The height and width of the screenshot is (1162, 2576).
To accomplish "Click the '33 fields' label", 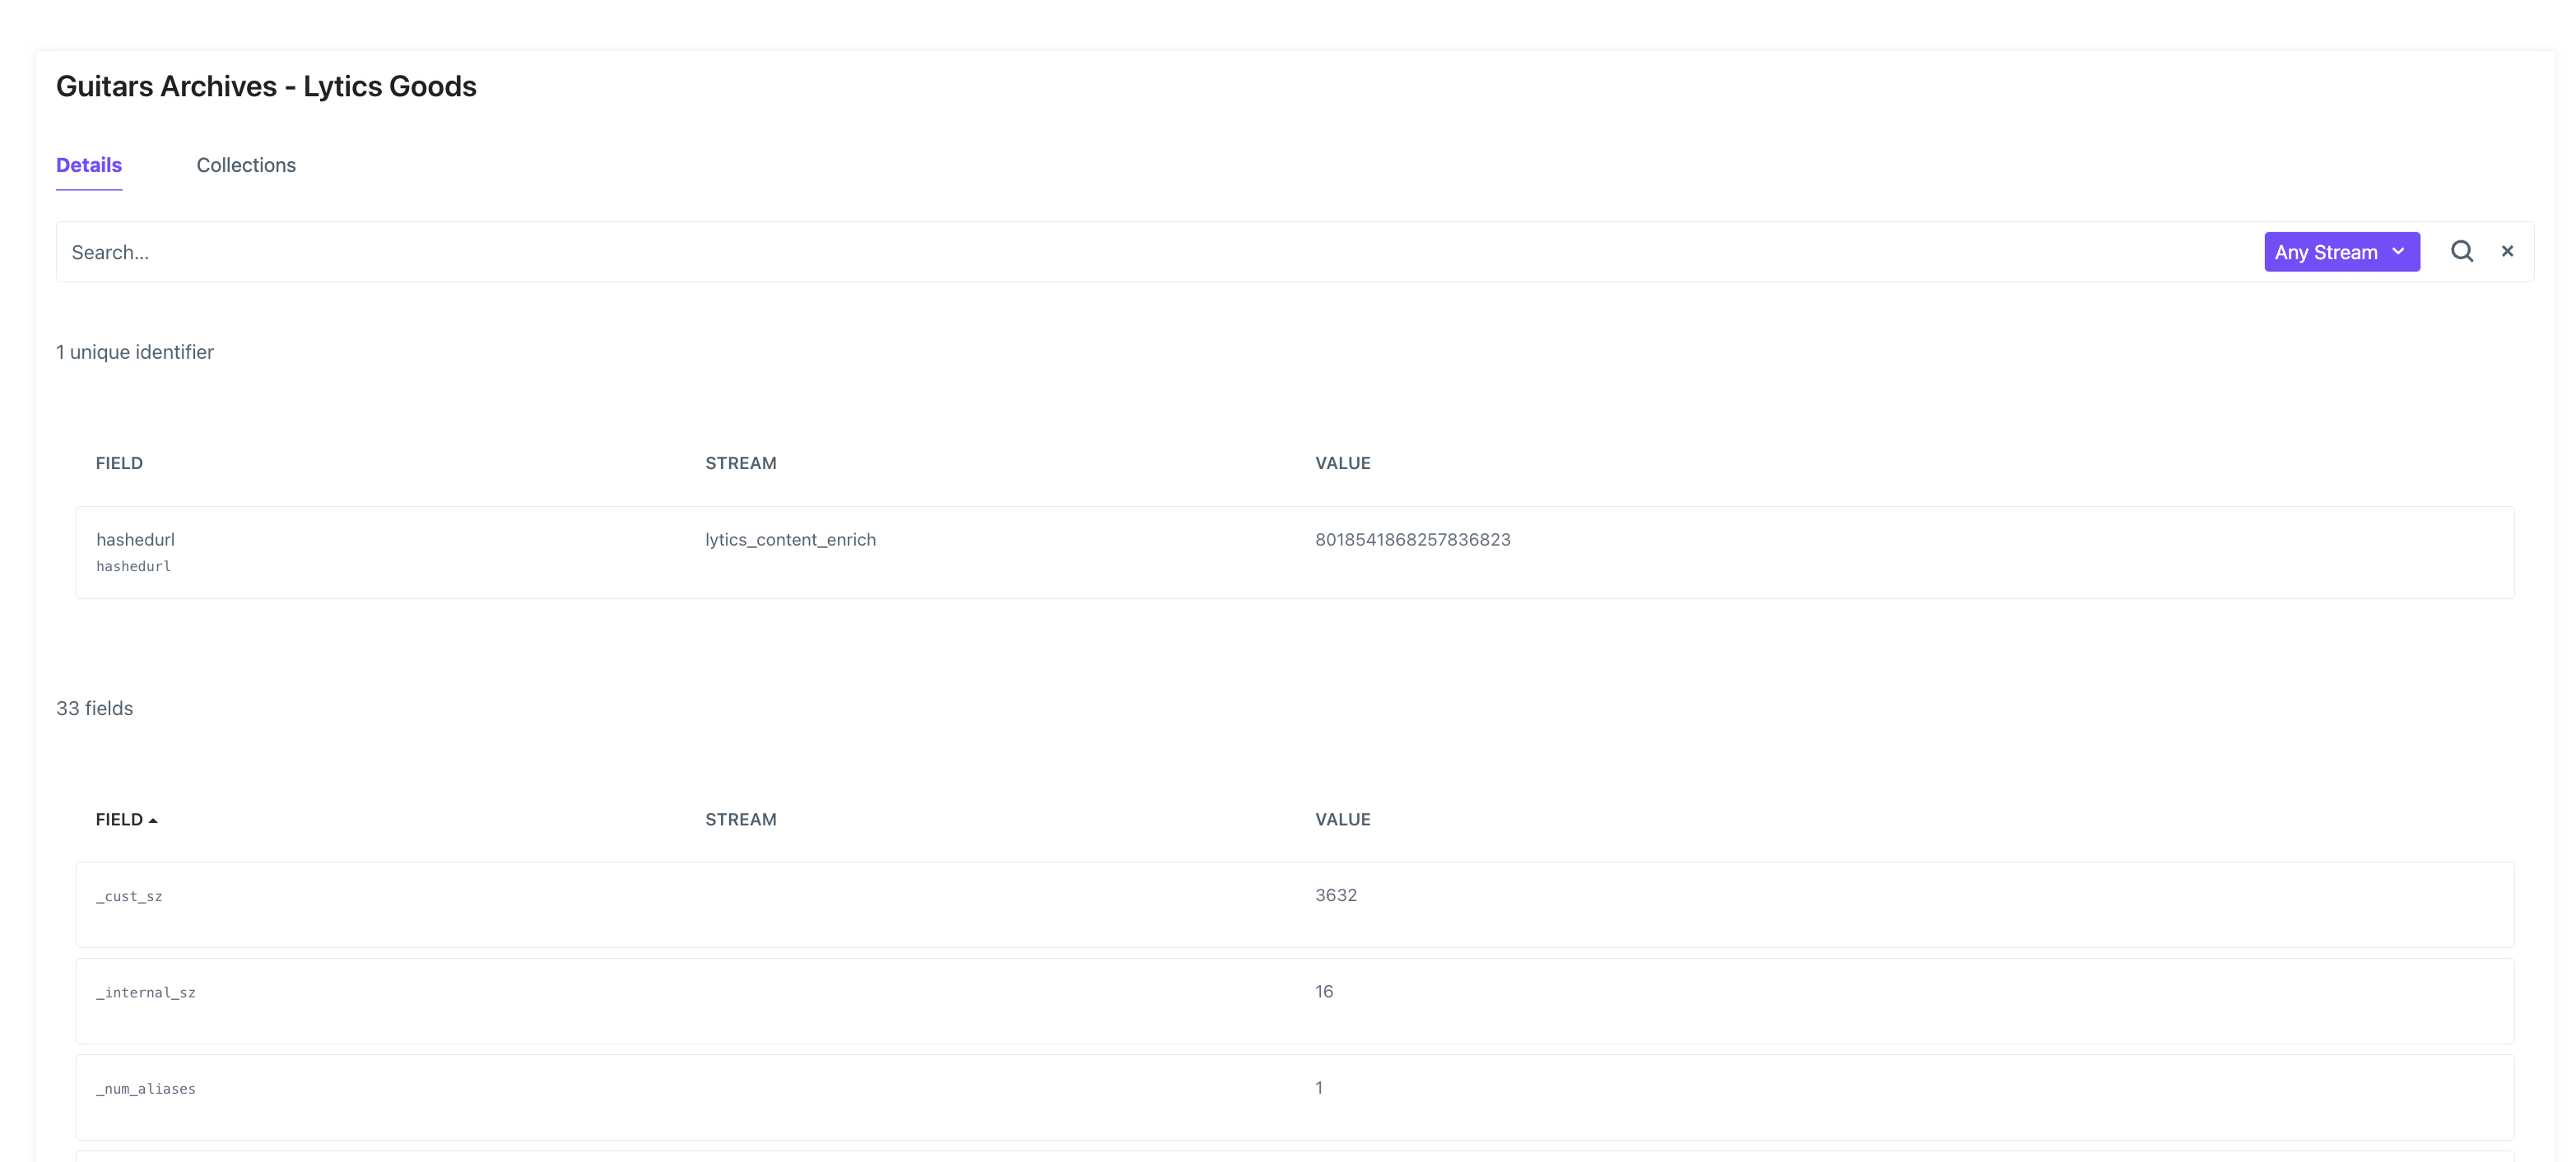I will click(x=94, y=708).
